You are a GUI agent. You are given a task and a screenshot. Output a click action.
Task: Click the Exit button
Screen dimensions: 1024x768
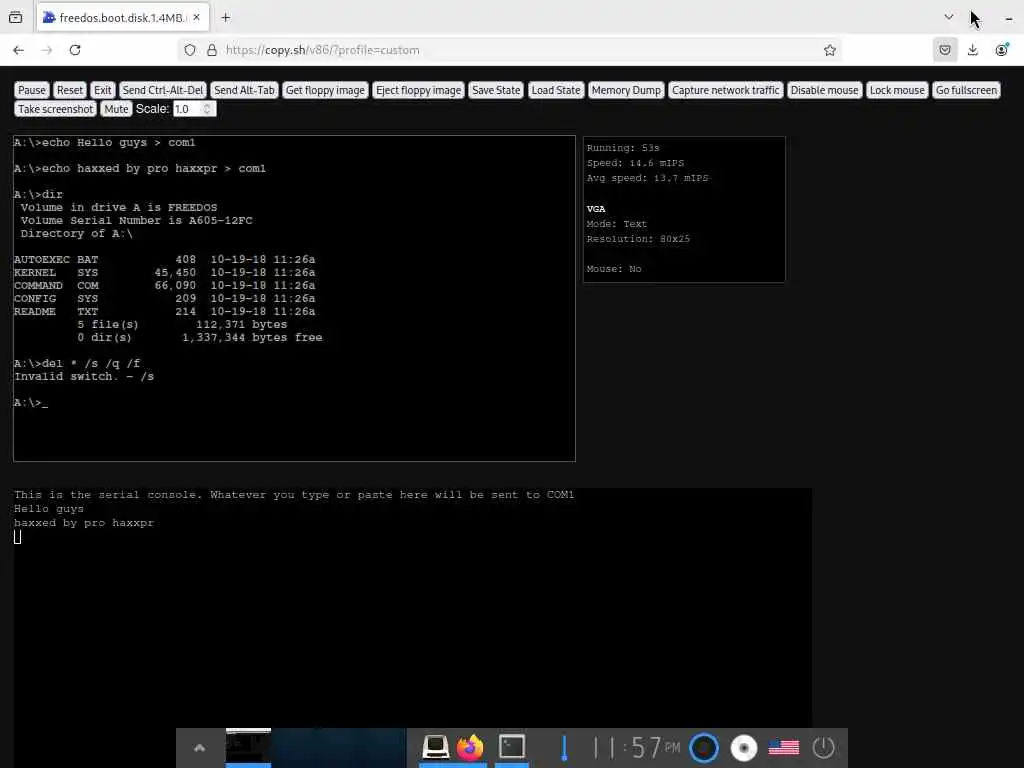(103, 90)
